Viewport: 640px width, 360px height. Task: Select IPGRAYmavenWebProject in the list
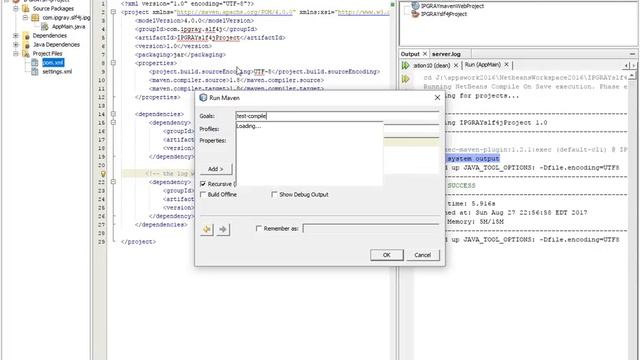coord(452,6)
